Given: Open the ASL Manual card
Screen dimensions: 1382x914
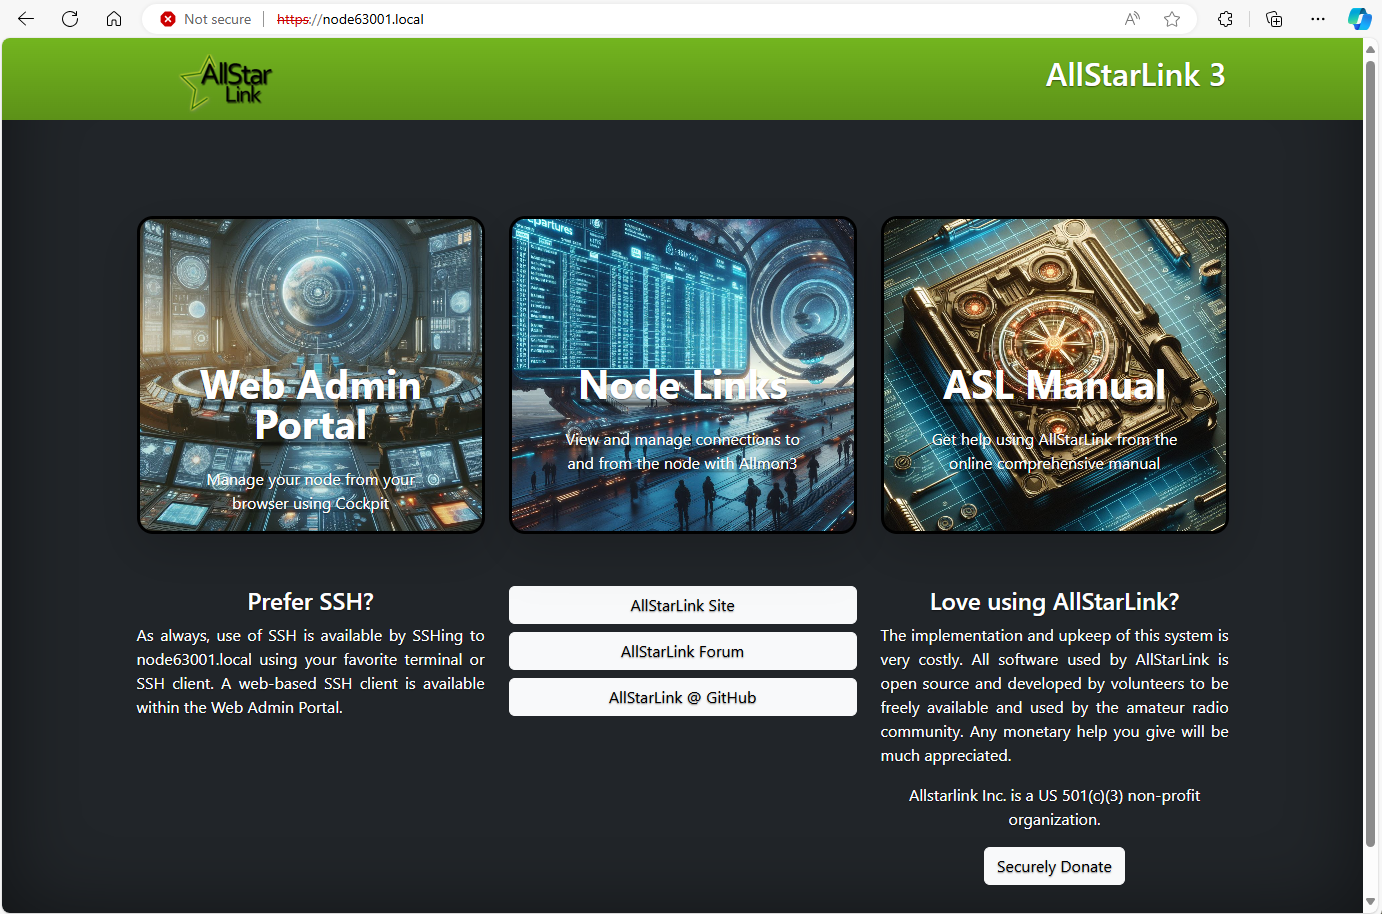Looking at the screenshot, I should [1055, 375].
